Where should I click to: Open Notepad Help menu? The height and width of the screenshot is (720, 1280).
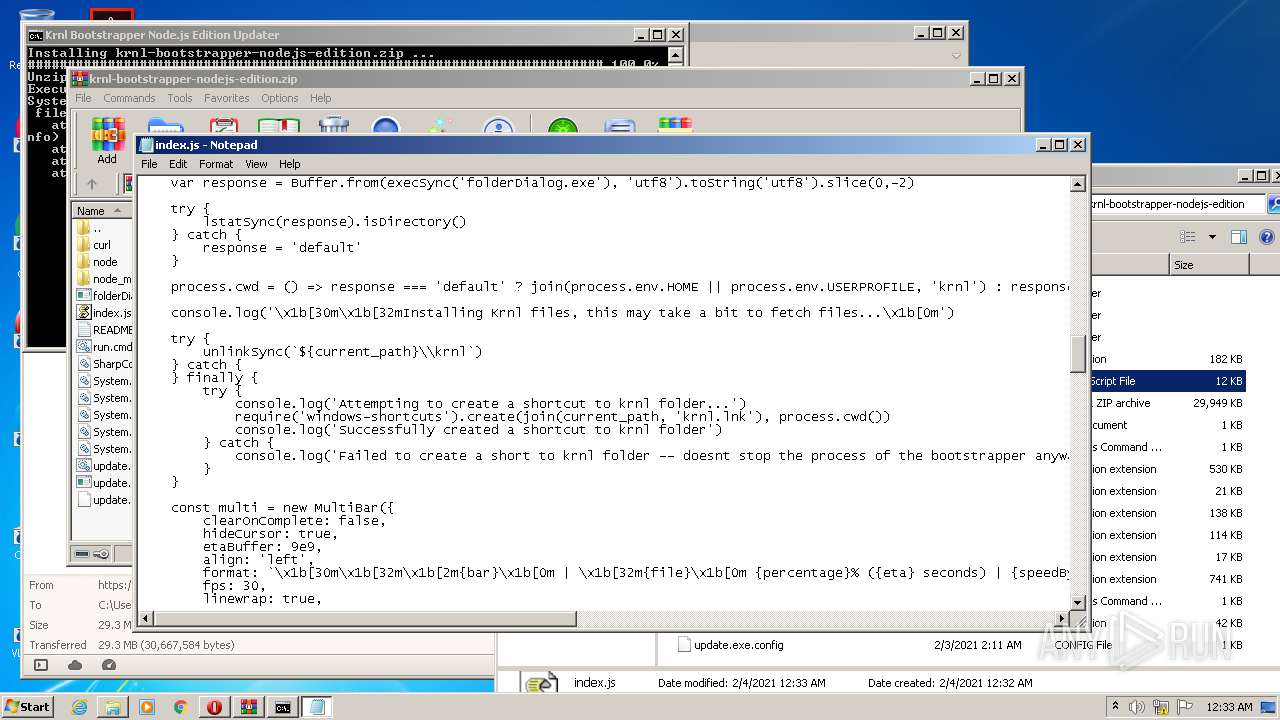click(x=290, y=164)
